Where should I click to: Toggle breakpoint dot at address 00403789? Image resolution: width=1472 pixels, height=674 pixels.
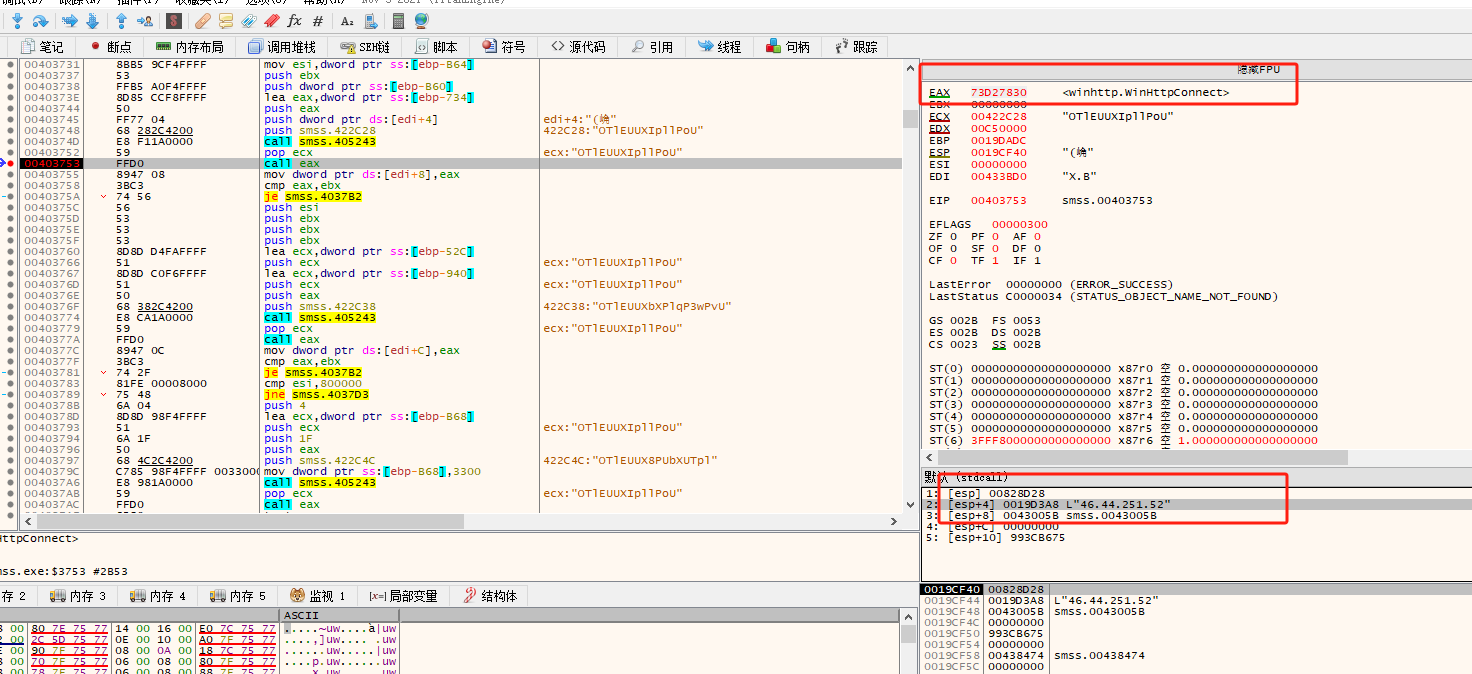[x=10, y=394]
